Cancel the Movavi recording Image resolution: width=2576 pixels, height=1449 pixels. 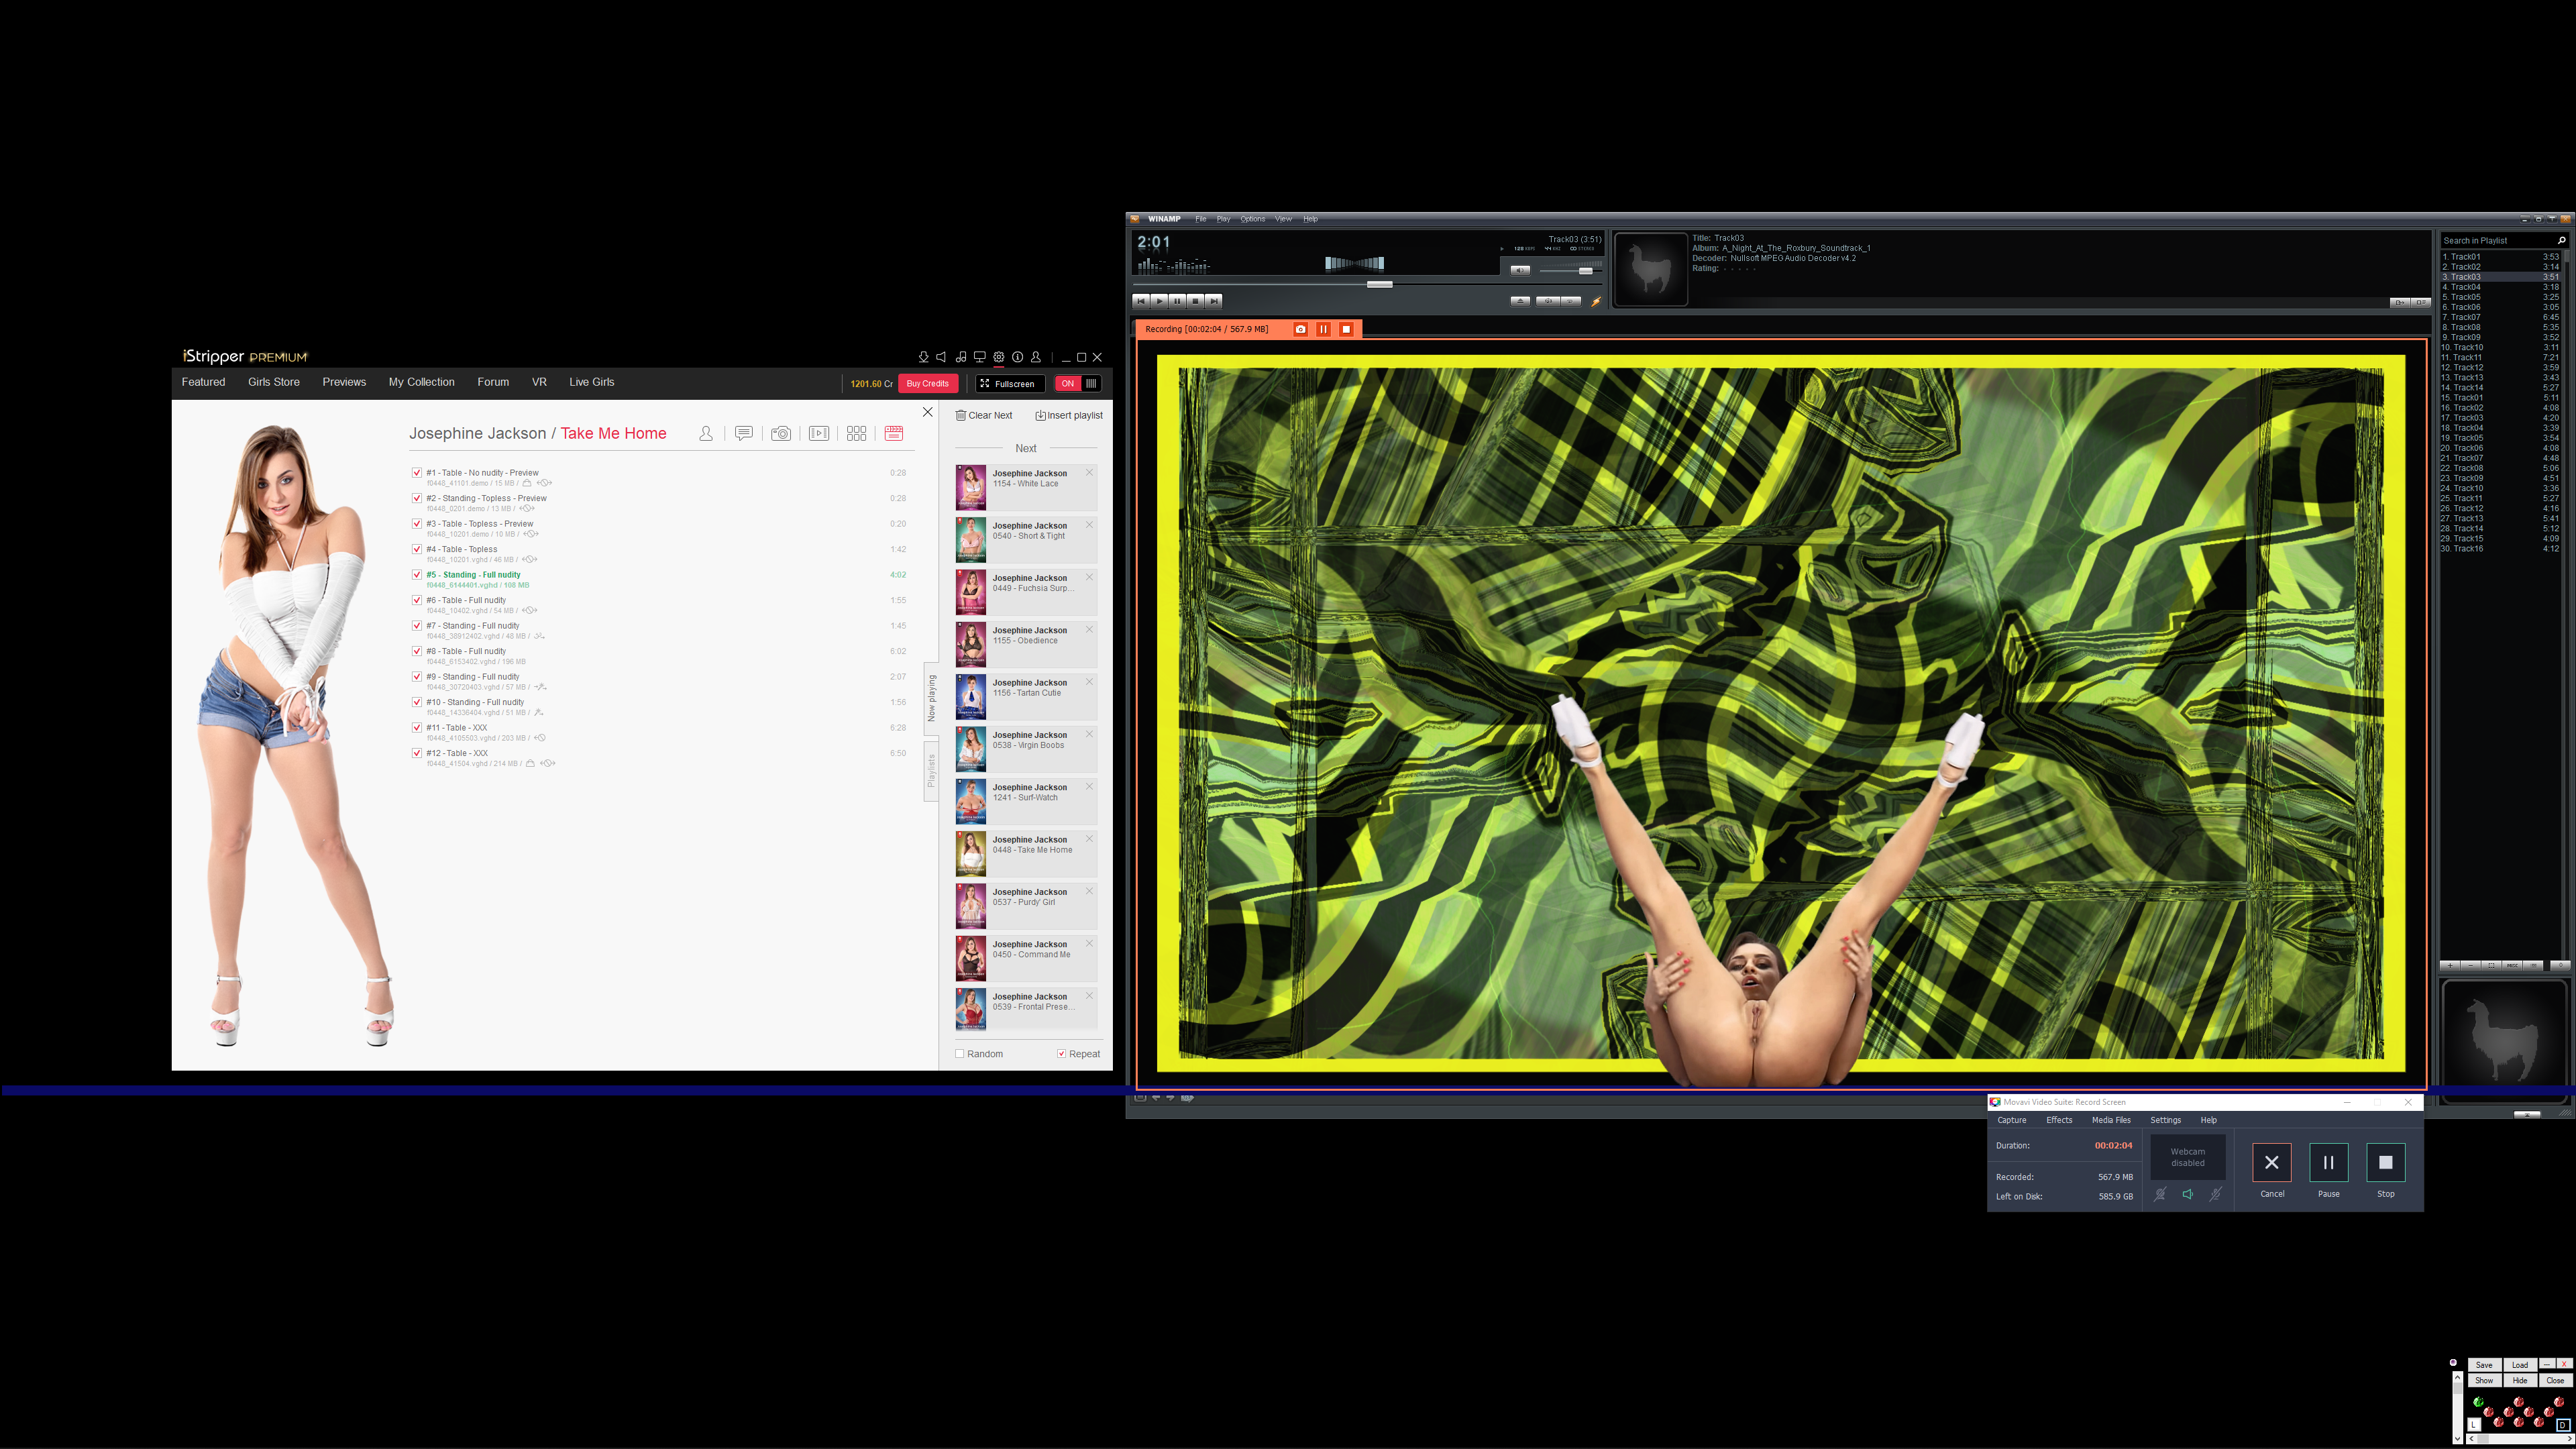pyautogui.click(x=2271, y=1162)
